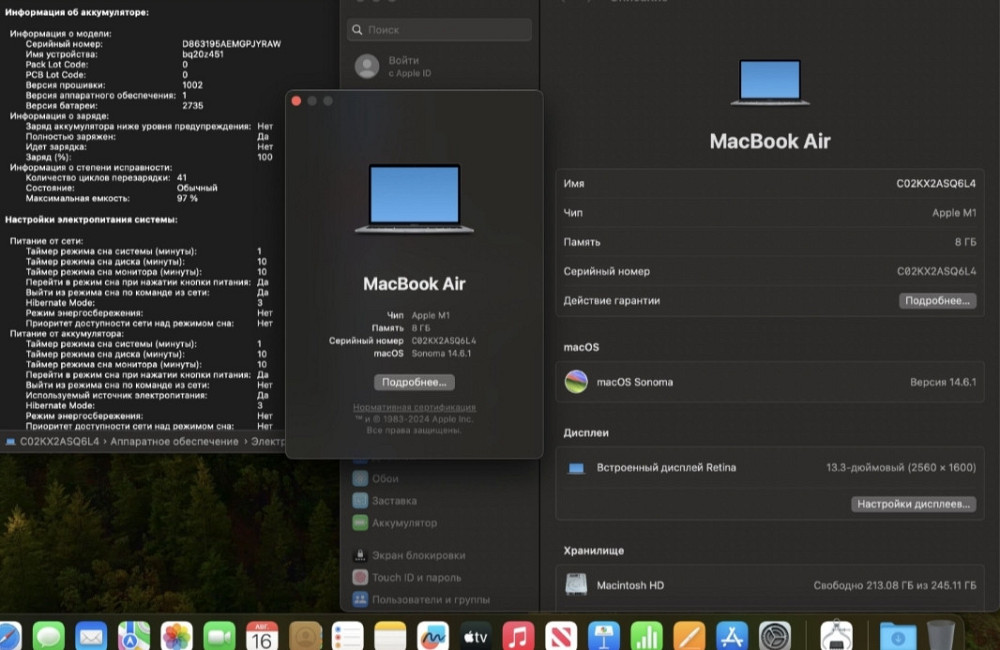Click the Нормативная сертификация link
1000x650 pixels.
coord(413,406)
